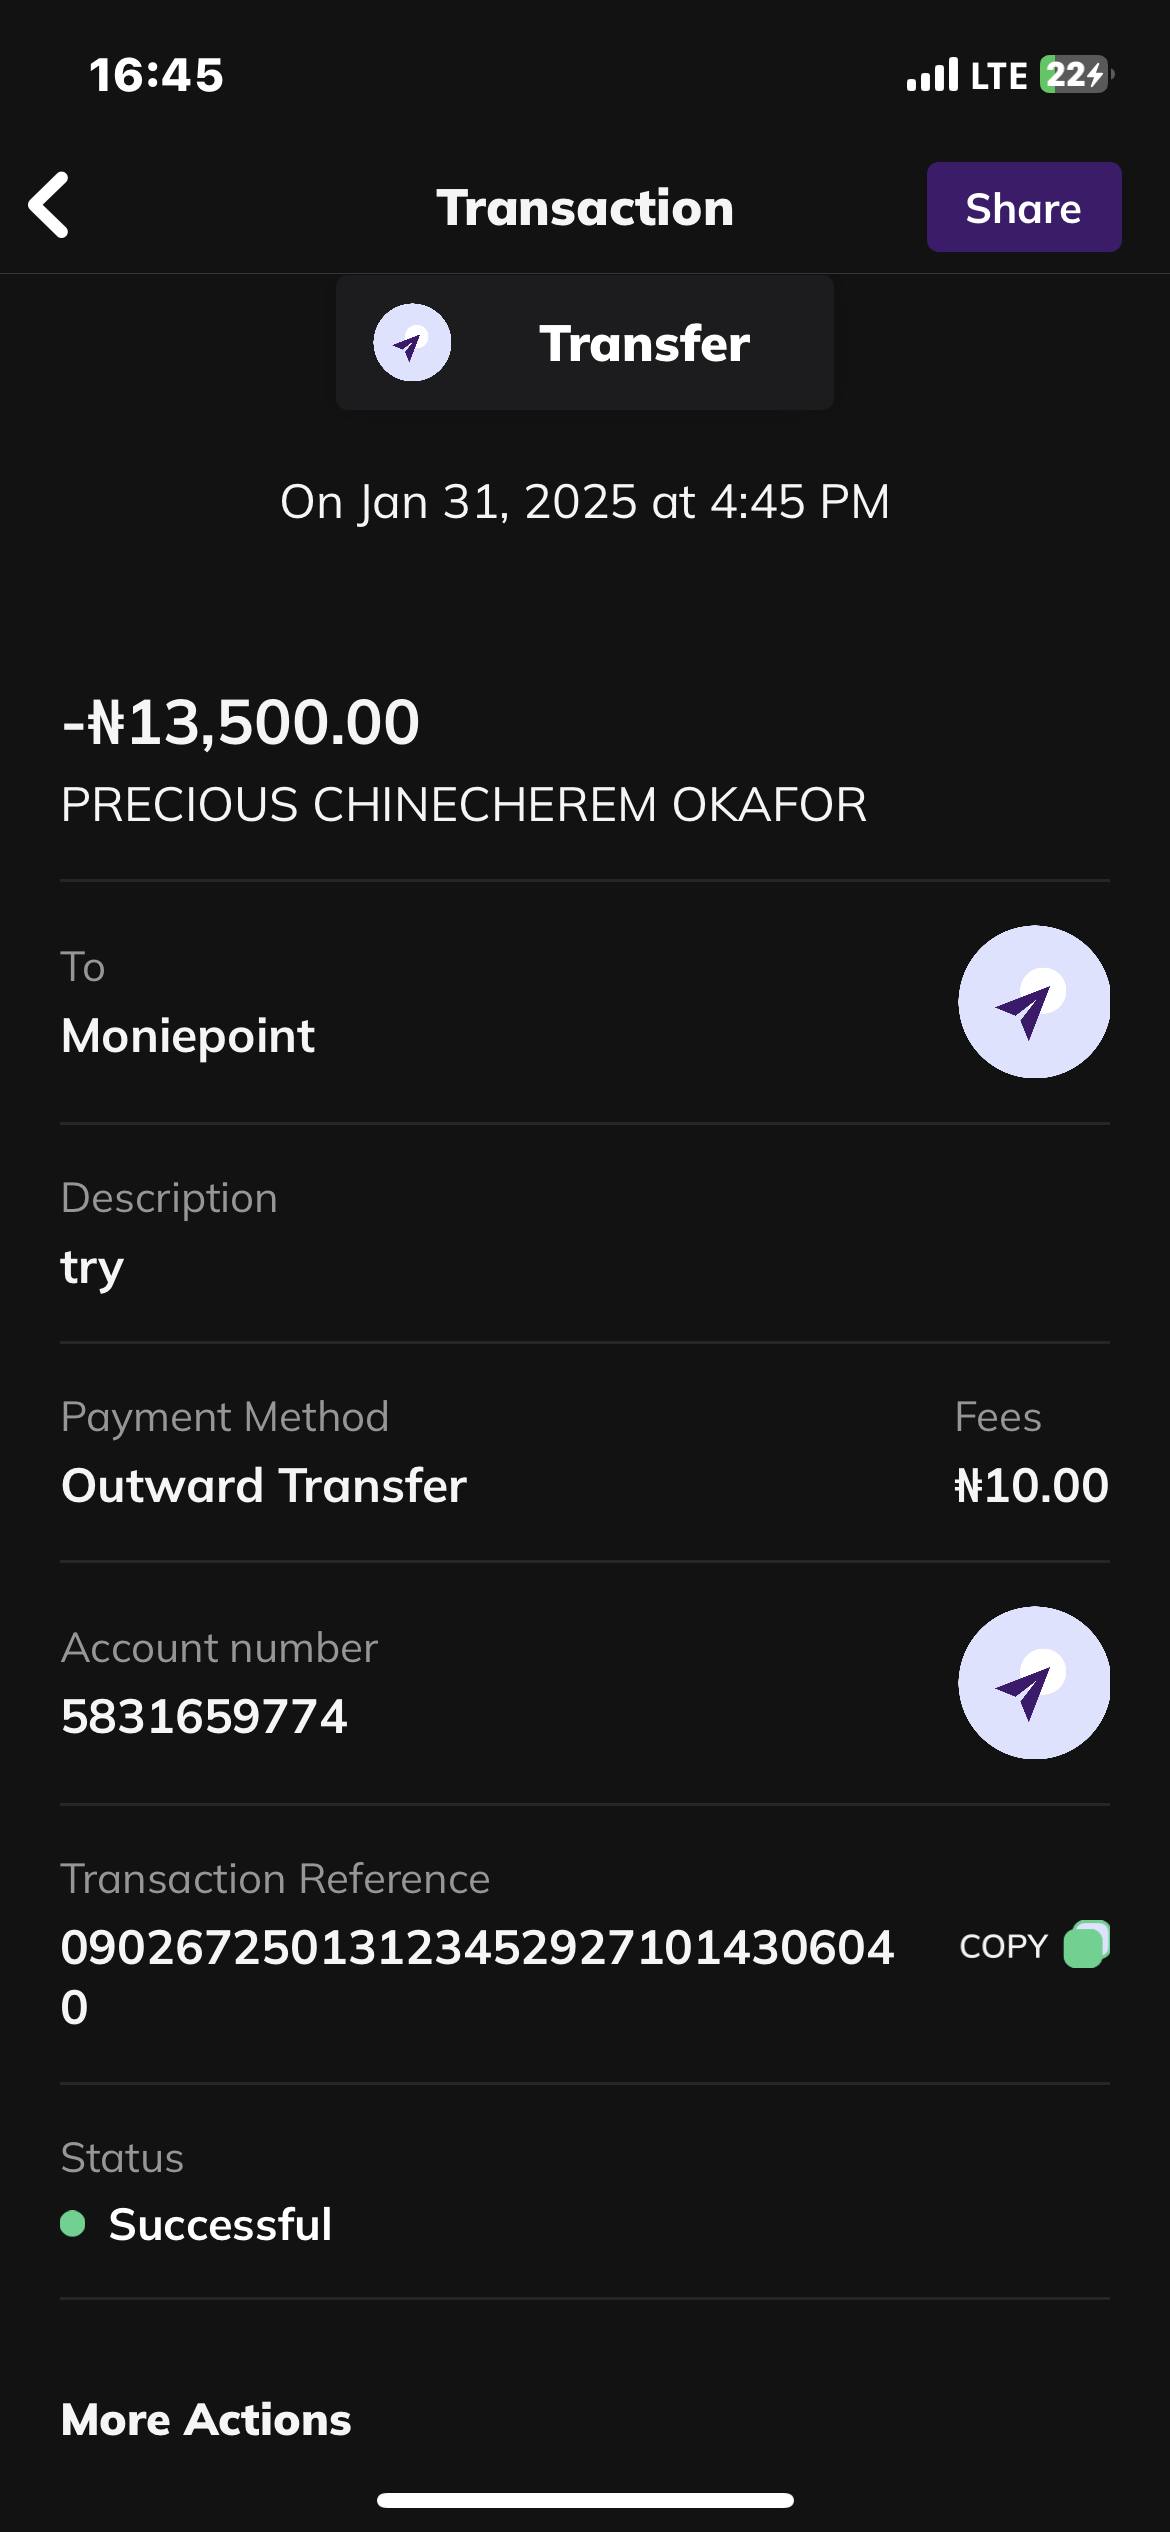Tap recipient name PRECIOUS CHINECHEREM OKAFOR
Viewport: 1170px width, 2532px height.
[464, 805]
